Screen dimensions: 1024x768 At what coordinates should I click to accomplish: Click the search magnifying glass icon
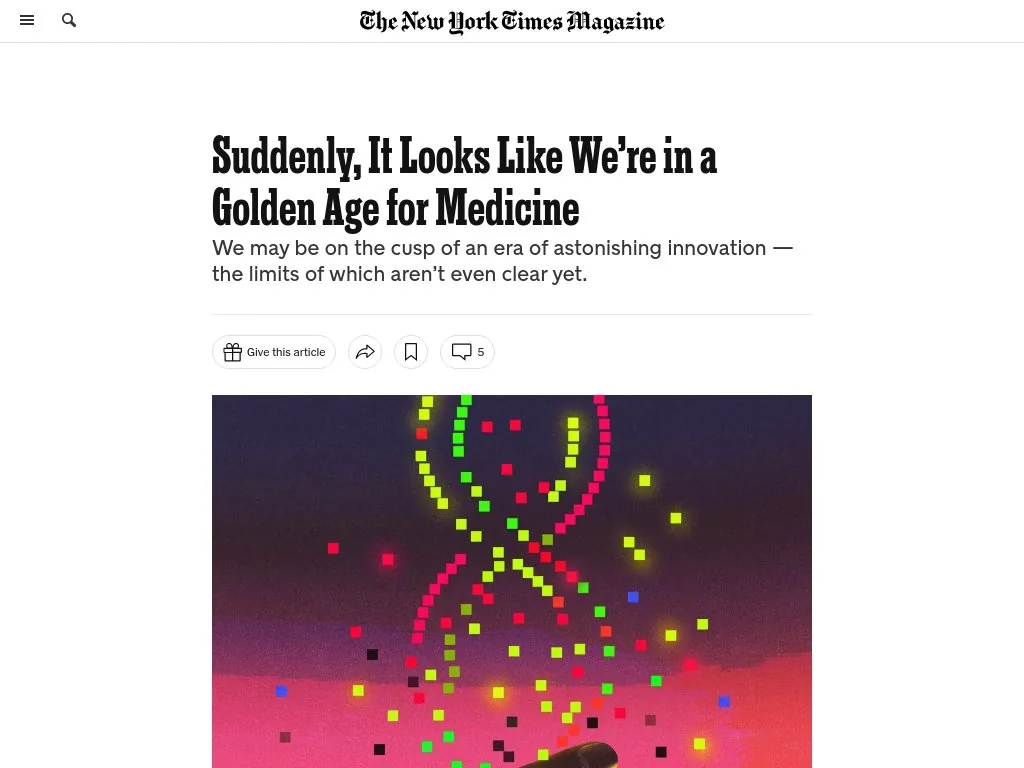(69, 20)
